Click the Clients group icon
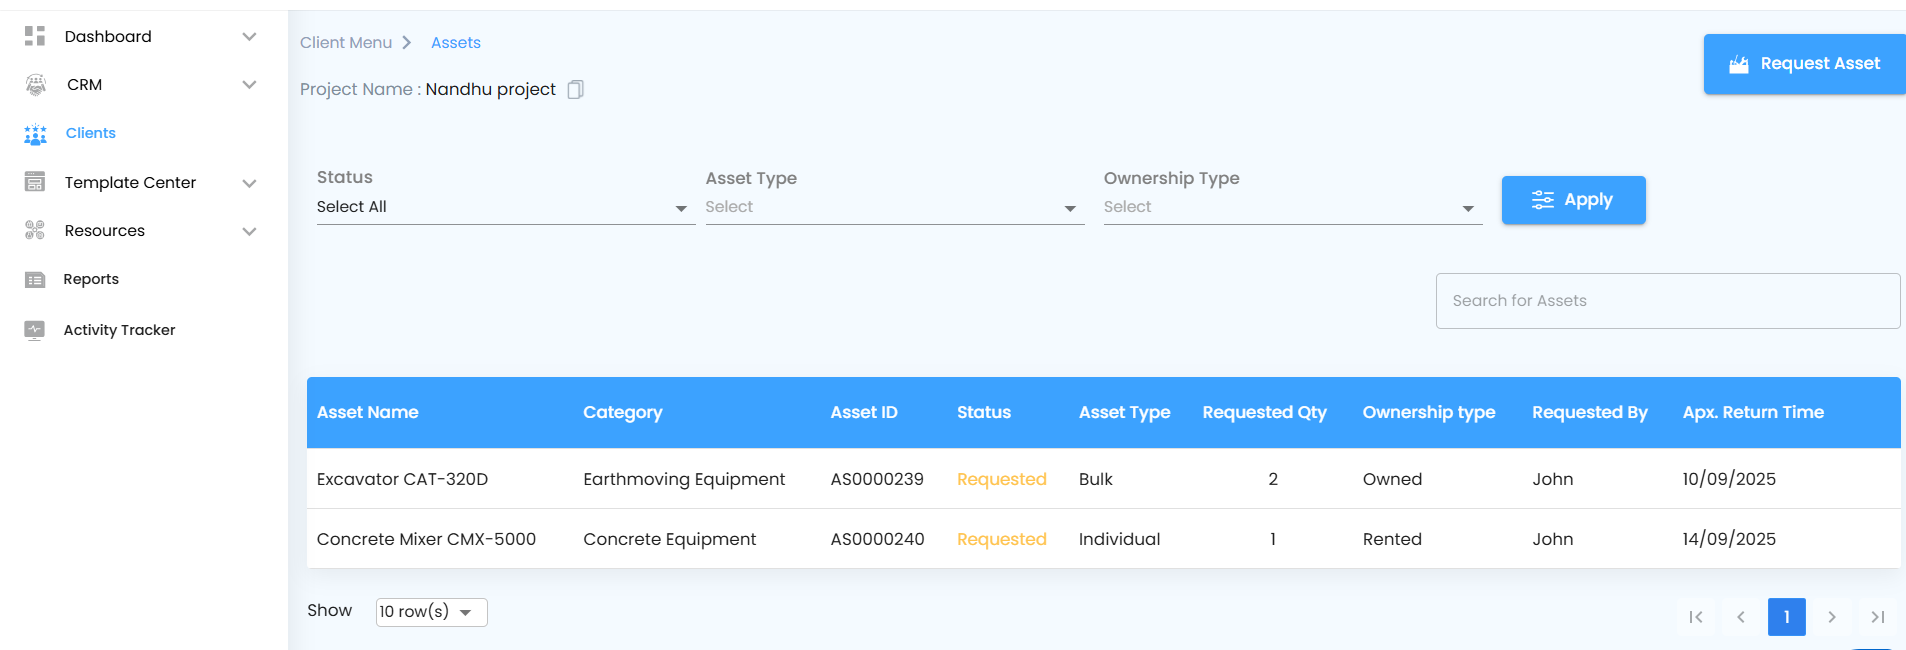The image size is (1906, 650). click(36, 134)
